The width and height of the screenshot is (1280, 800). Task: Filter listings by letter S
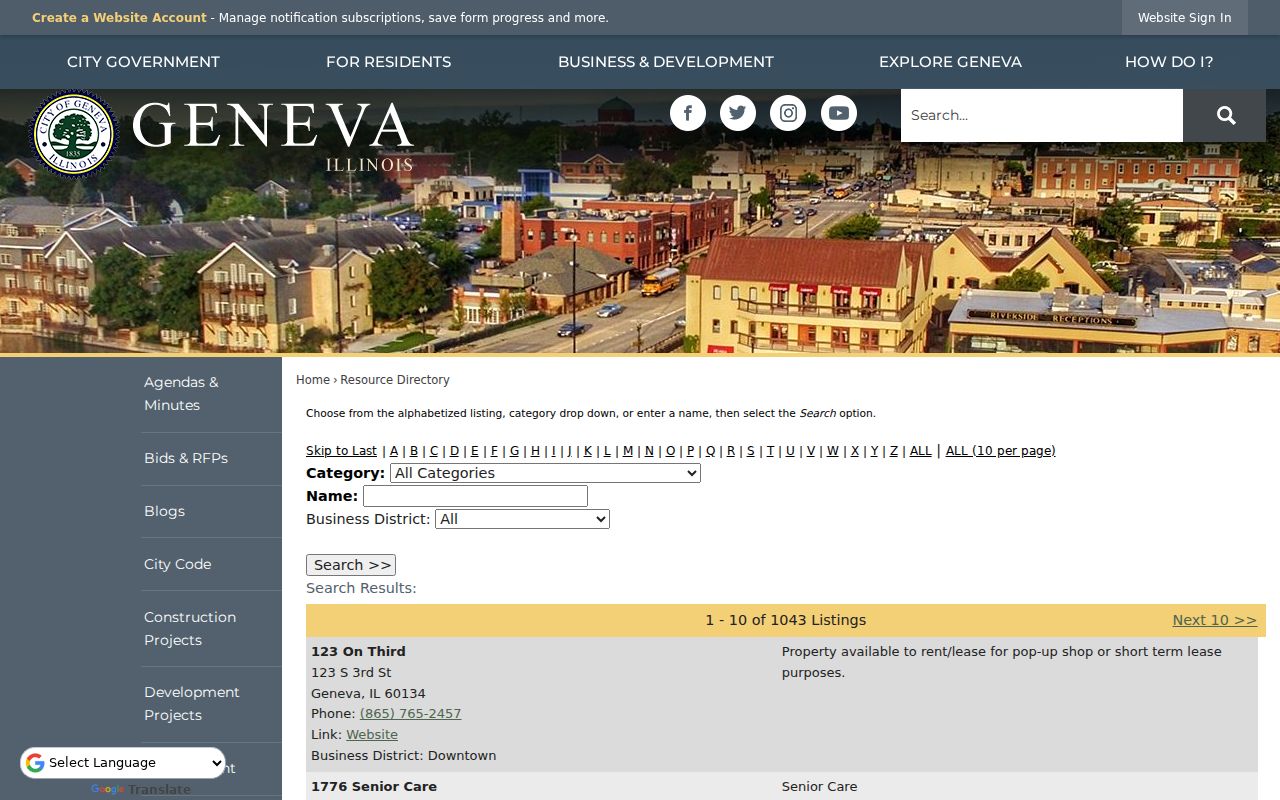(751, 451)
